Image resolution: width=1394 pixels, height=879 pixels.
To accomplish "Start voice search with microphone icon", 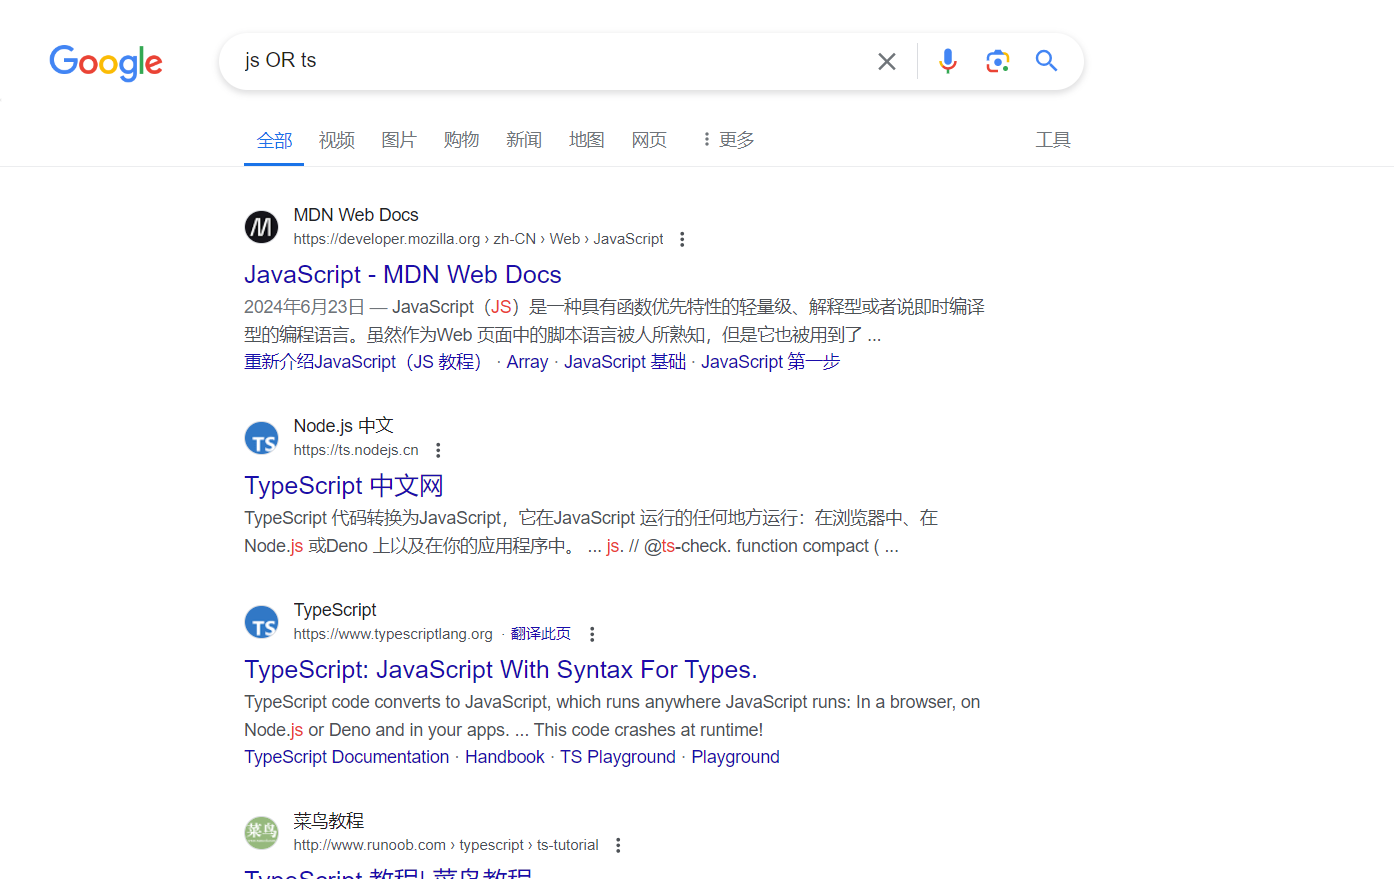I will point(948,62).
